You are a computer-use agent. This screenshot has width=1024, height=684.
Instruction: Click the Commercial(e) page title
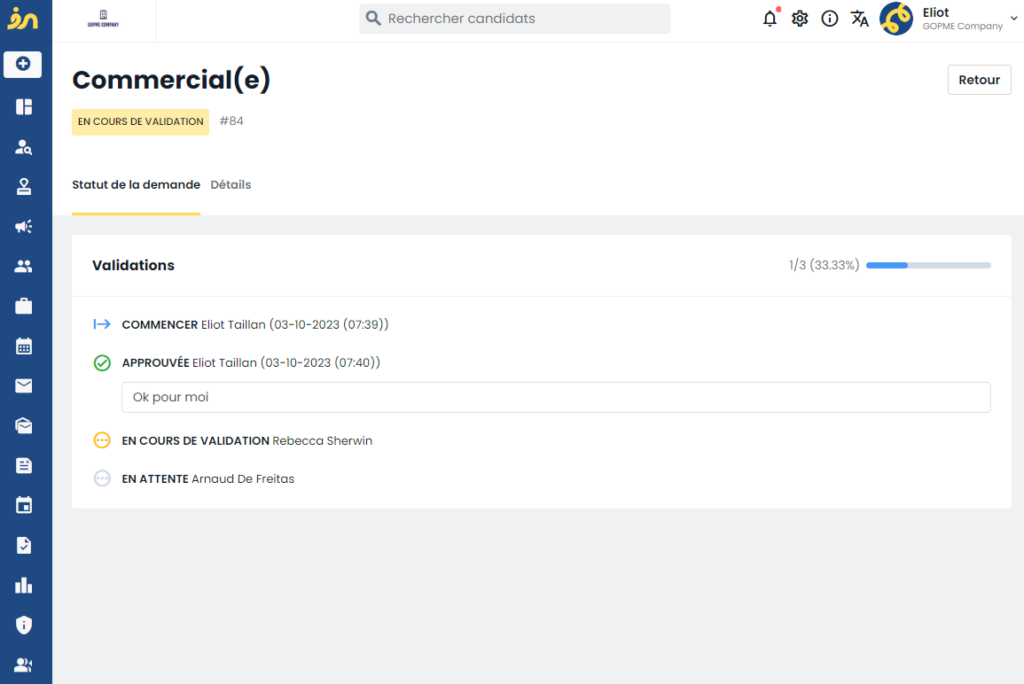tap(171, 80)
